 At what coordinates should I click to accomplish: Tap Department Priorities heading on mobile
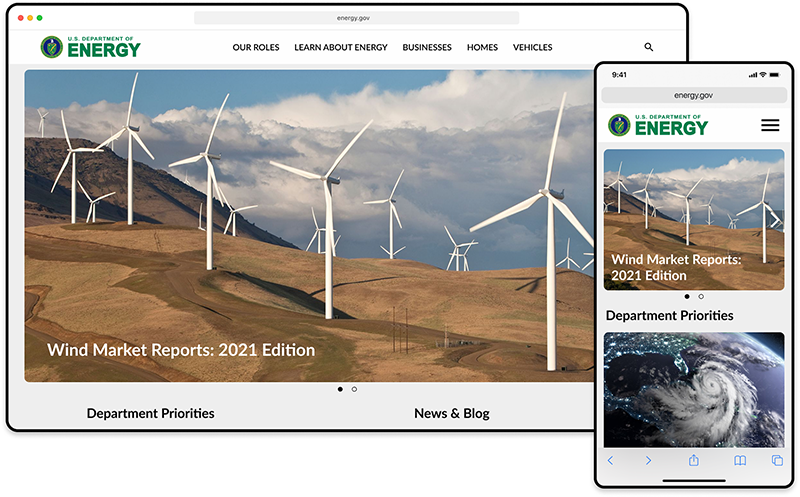coord(669,316)
